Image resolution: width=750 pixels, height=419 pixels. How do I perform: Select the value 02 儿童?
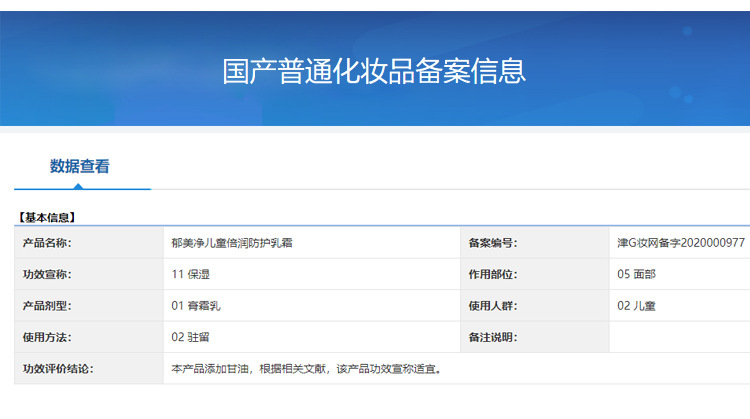pos(636,306)
